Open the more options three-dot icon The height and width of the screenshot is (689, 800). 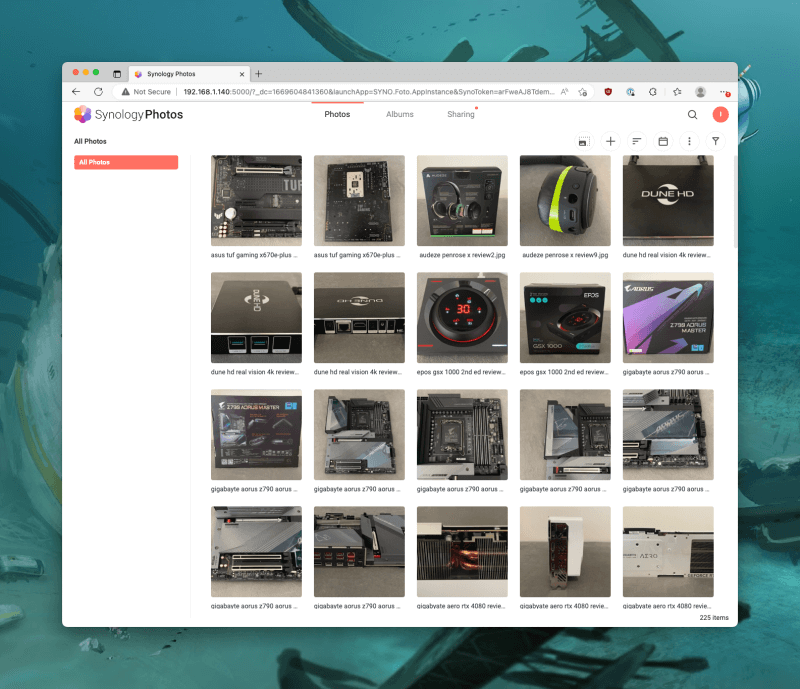coord(690,141)
